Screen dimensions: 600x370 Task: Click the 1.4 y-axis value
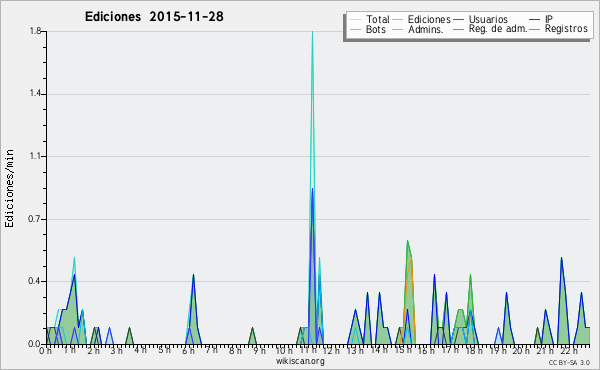coord(35,94)
